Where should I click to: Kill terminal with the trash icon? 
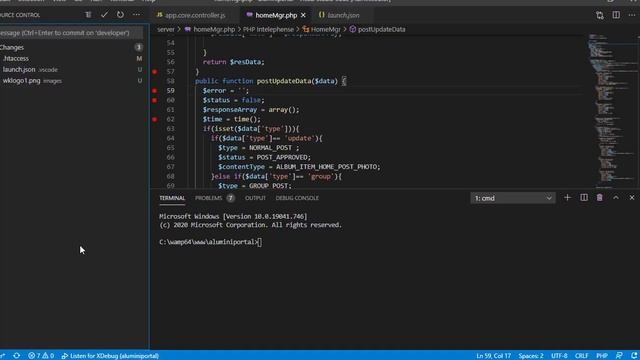coord(600,198)
